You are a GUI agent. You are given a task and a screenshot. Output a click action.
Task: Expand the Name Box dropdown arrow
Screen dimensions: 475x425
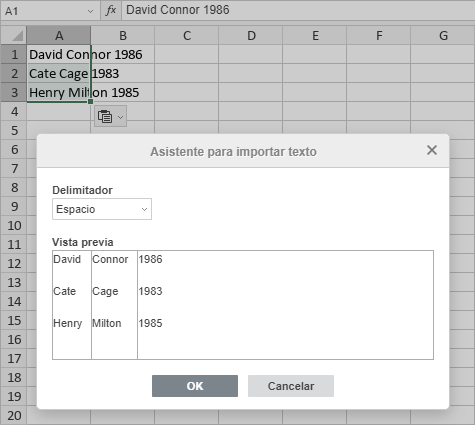pos(90,11)
